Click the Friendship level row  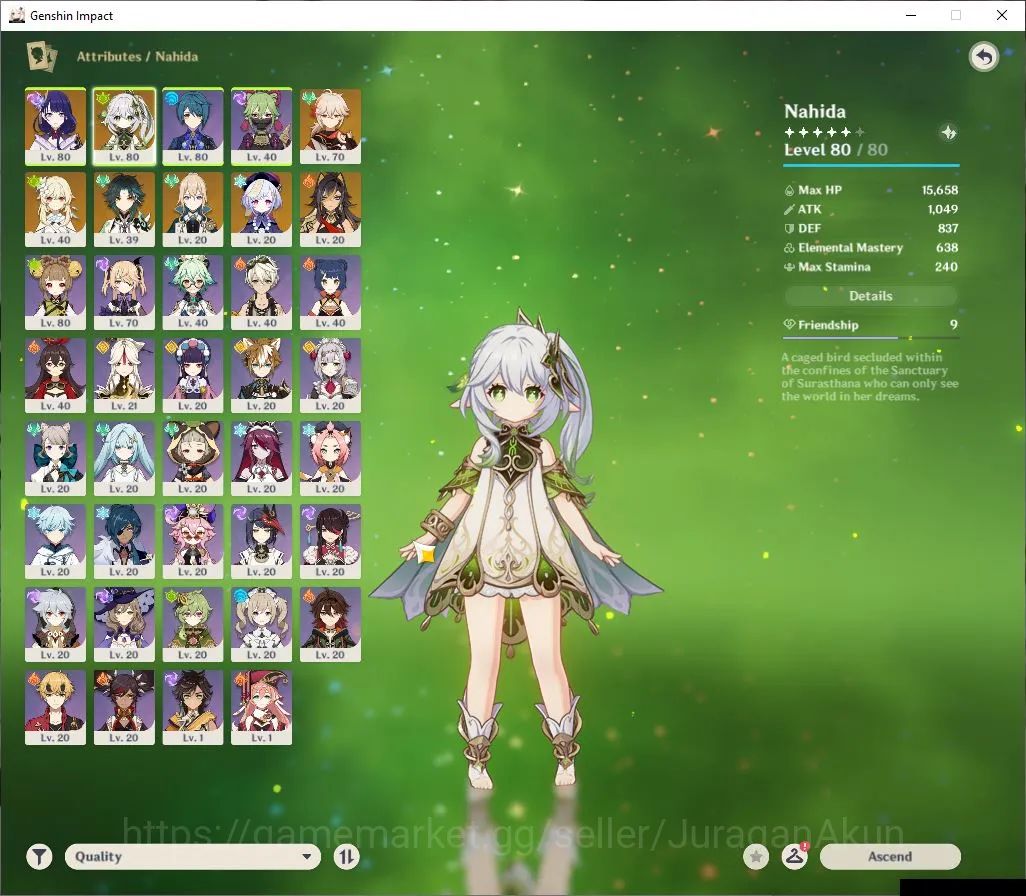(x=870, y=325)
